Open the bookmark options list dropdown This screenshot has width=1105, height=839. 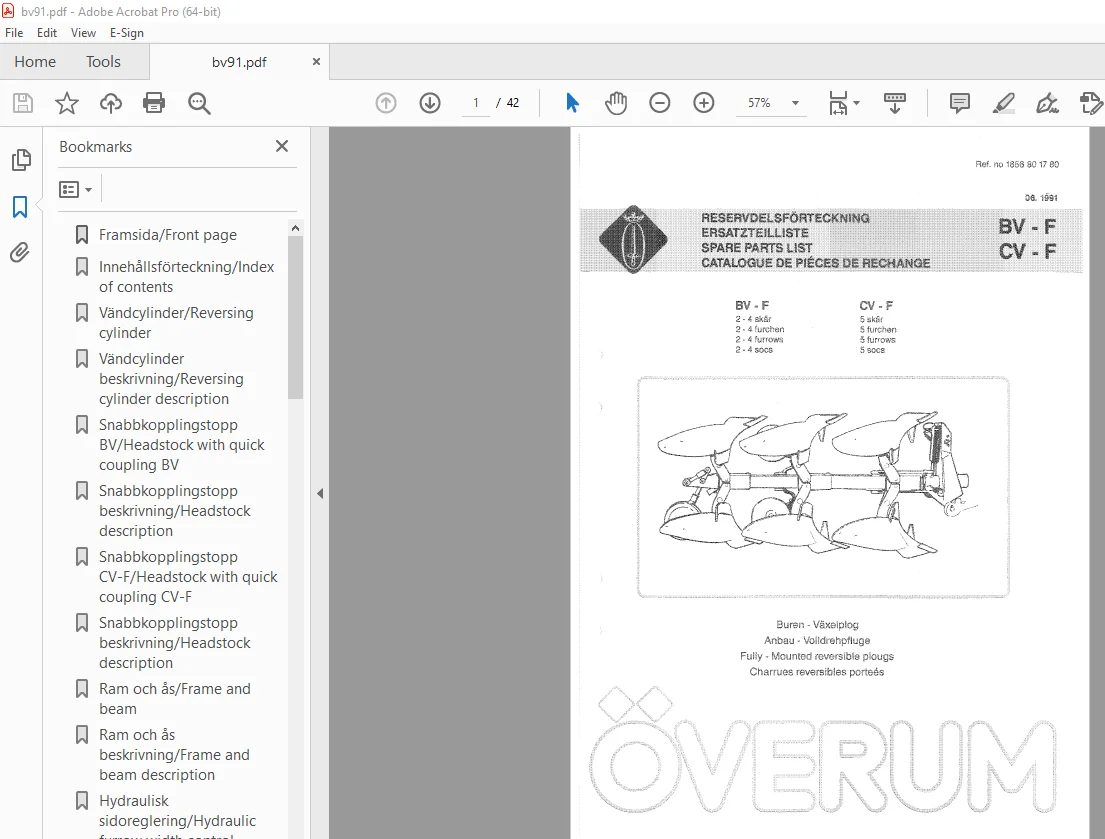point(75,189)
